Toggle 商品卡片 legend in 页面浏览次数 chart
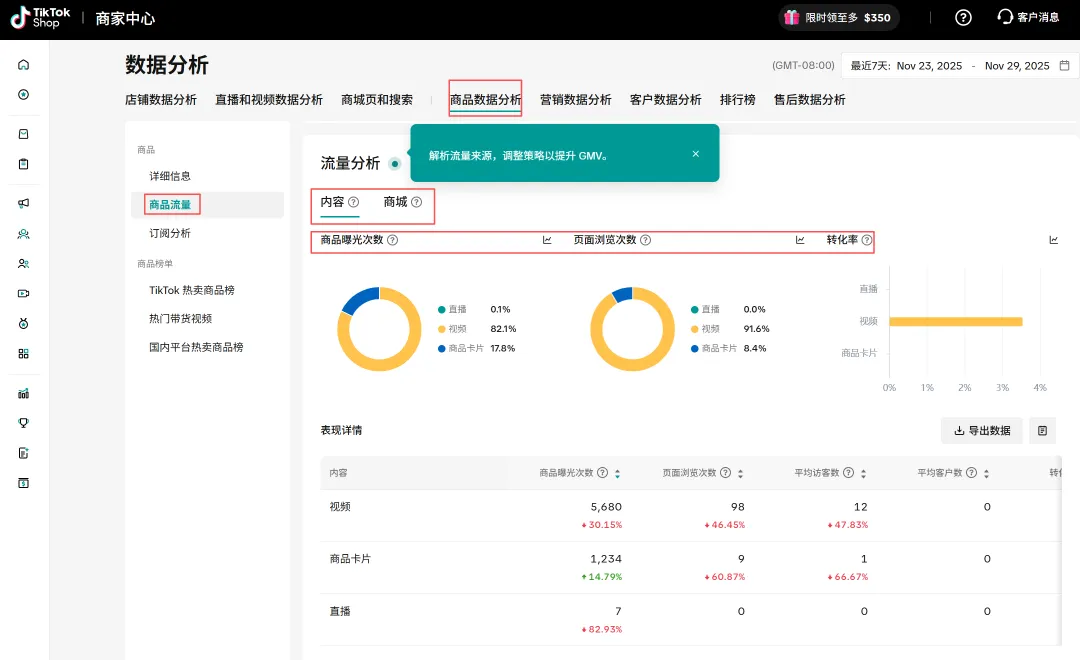This screenshot has height=660, width=1080. 718,348
